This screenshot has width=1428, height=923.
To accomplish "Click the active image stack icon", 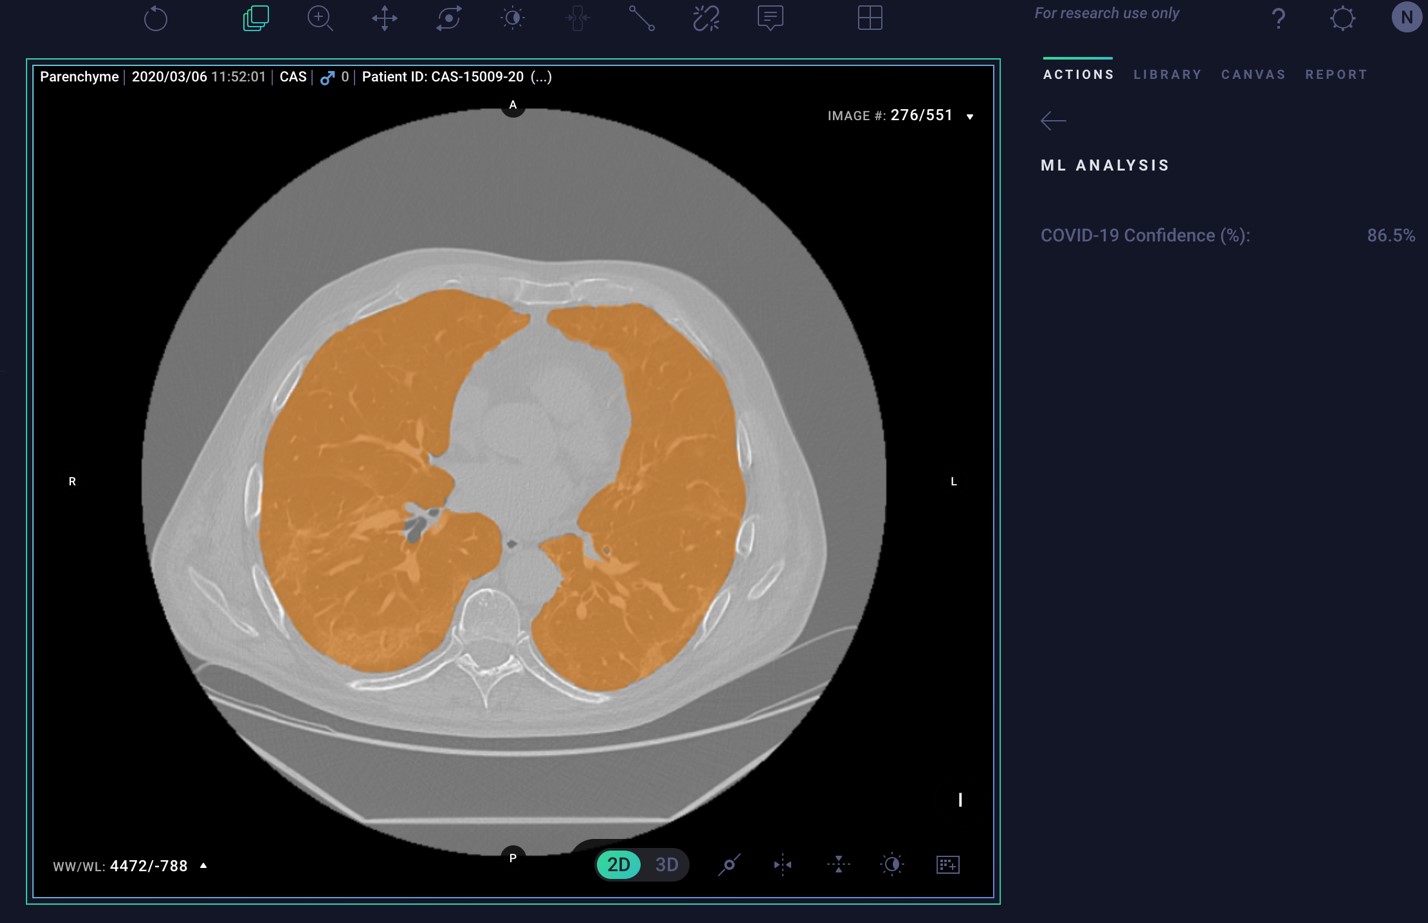I will (255, 18).
